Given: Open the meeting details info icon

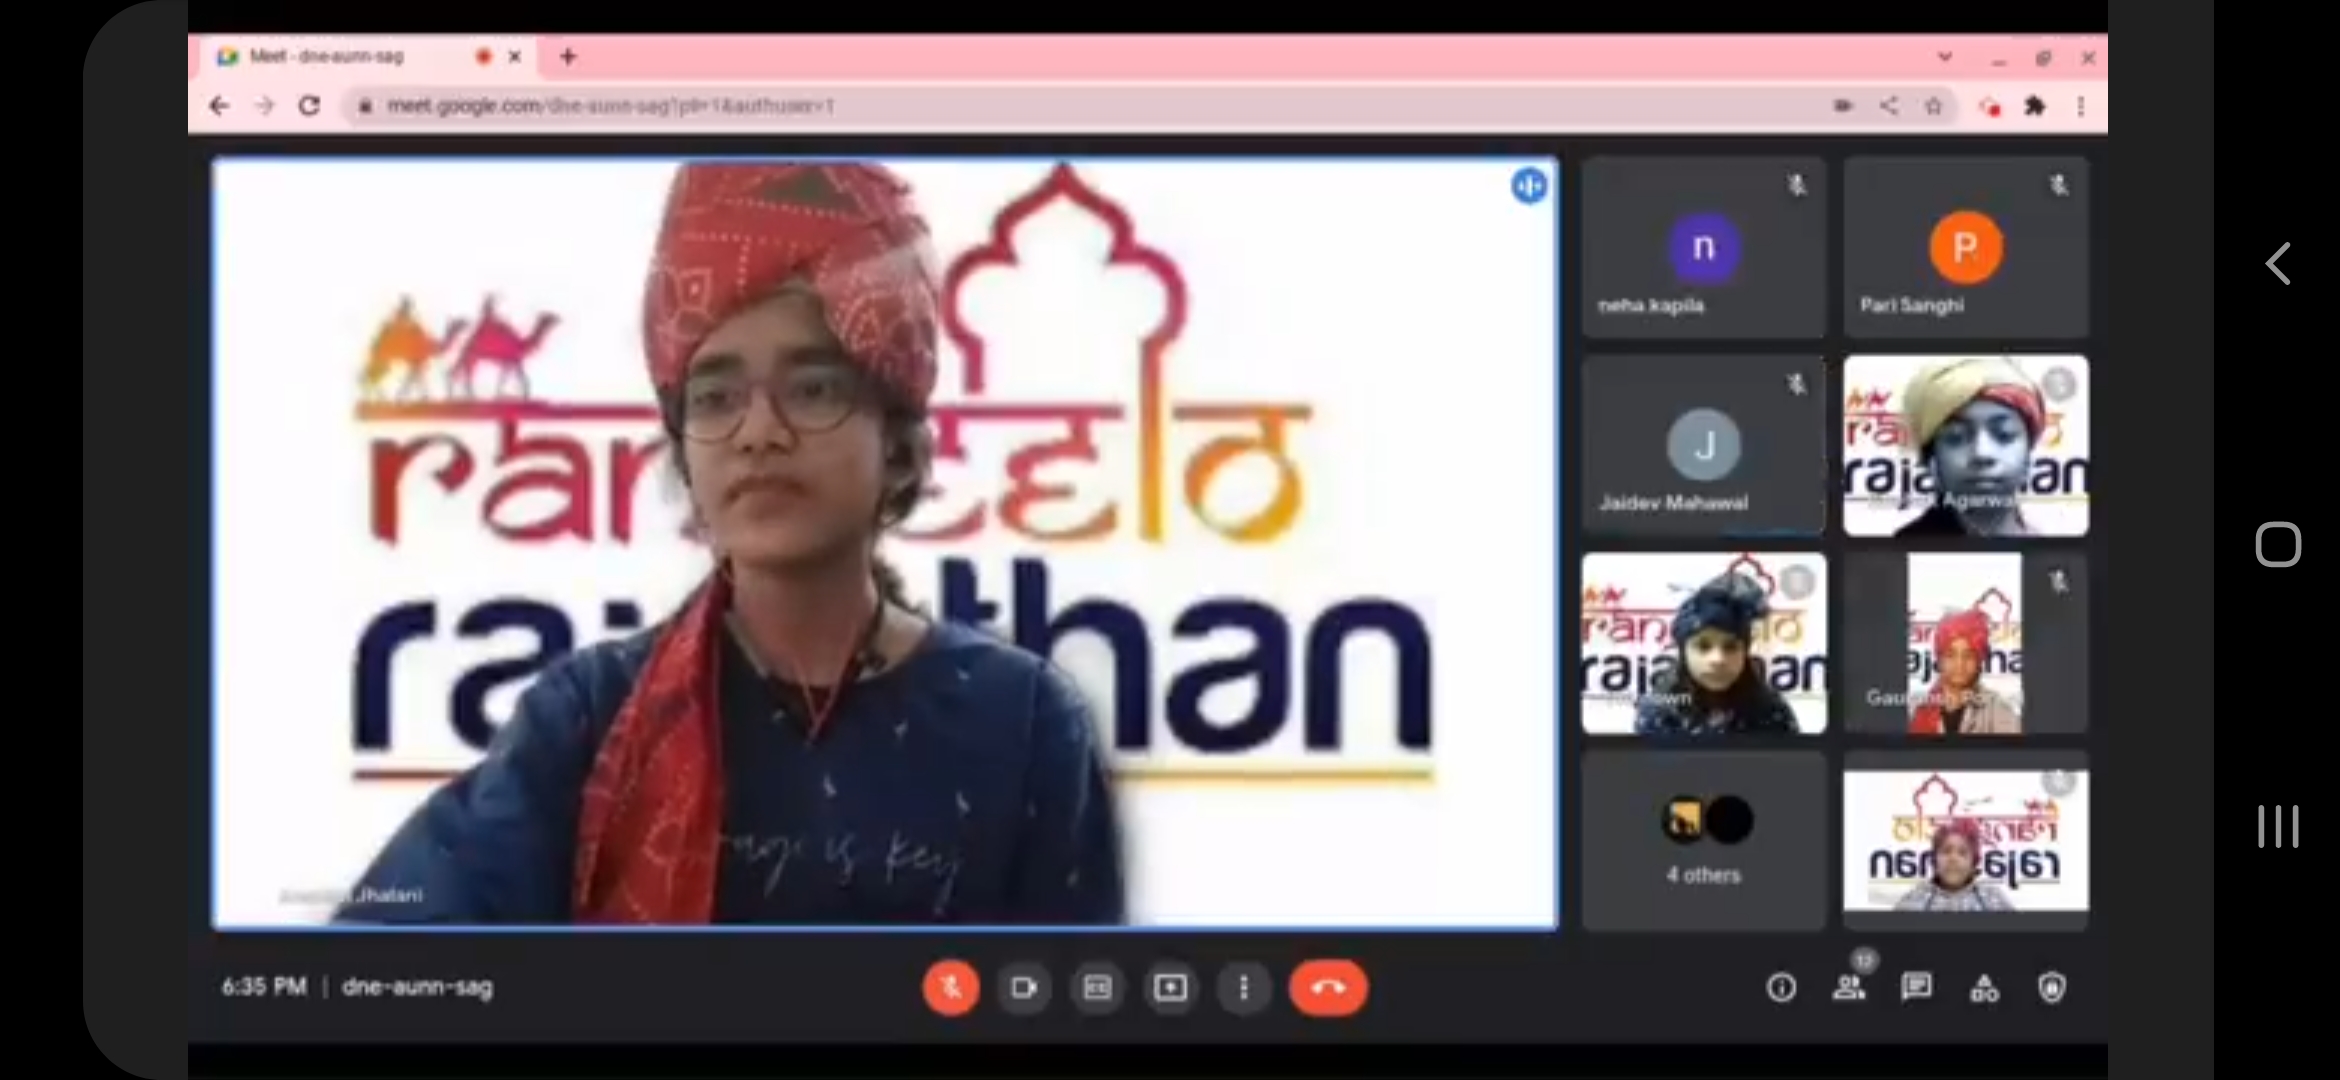Looking at the screenshot, I should pyautogui.click(x=1781, y=988).
